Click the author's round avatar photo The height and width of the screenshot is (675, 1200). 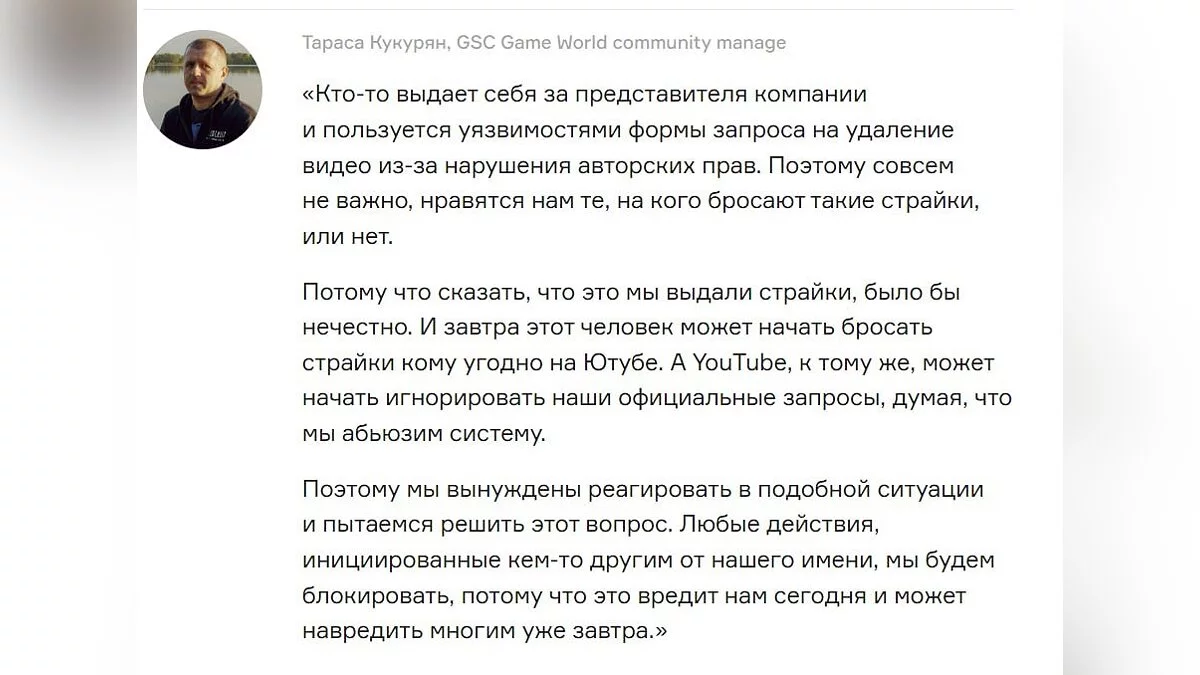click(203, 90)
